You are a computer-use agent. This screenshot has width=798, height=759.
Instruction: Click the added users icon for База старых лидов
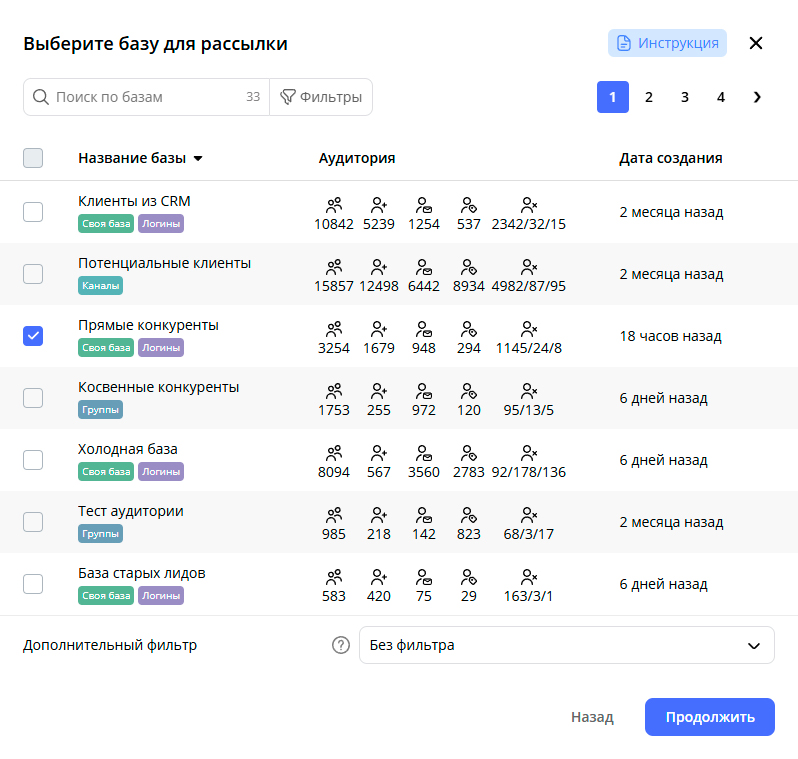[x=379, y=577]
